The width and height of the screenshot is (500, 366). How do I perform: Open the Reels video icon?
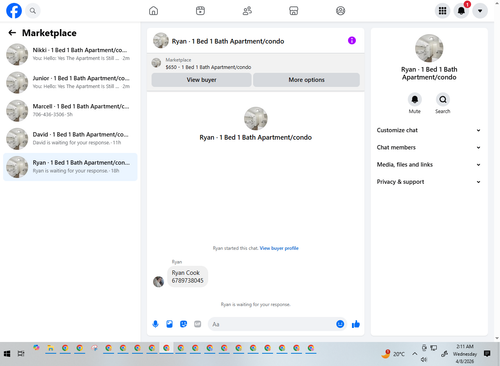click(200, 11)
